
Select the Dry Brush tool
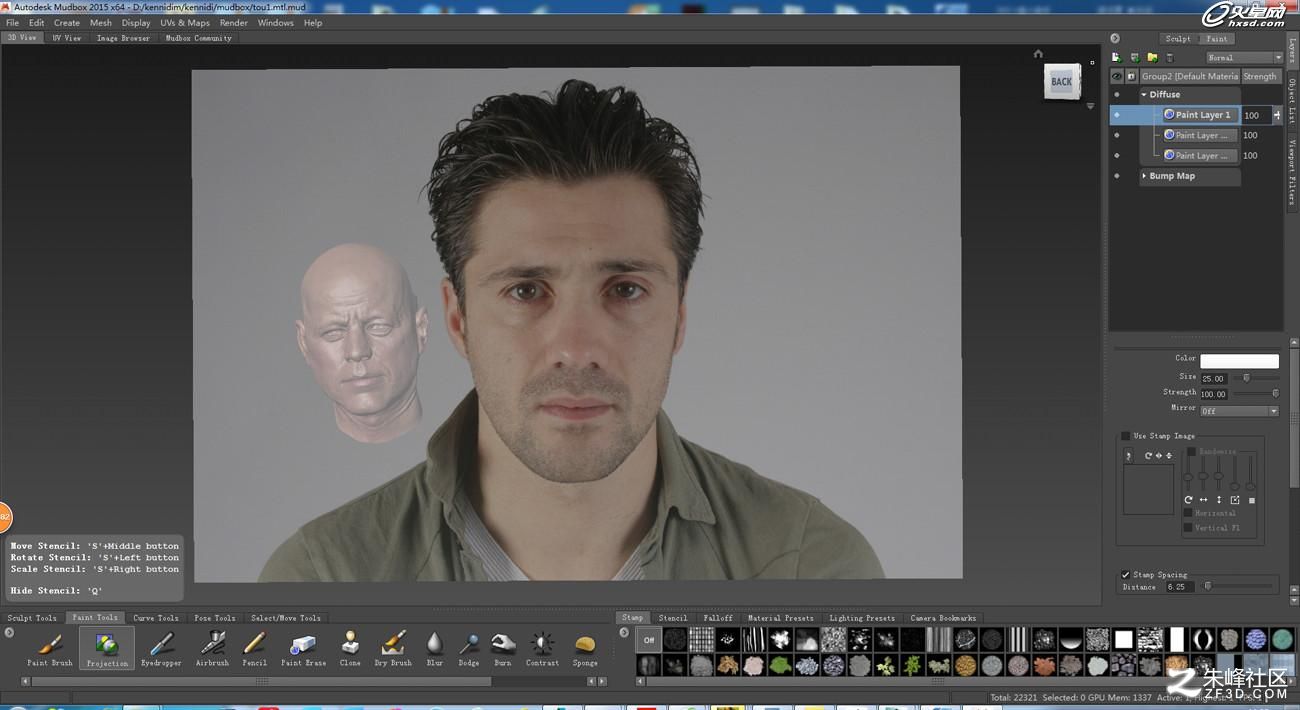click(393, 648)
